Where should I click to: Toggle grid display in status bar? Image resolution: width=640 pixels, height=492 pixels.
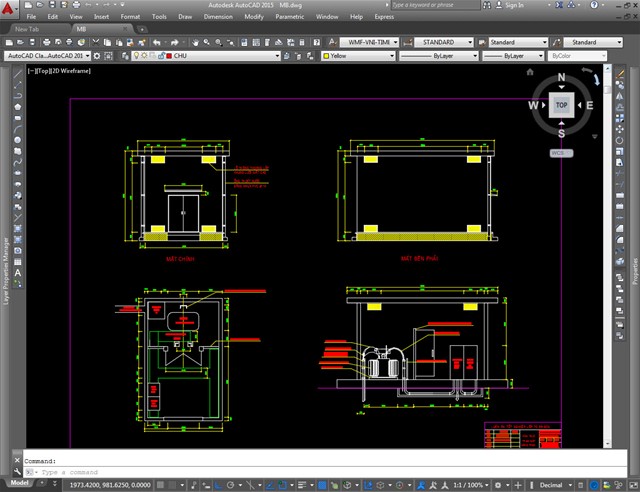point(160,485)
